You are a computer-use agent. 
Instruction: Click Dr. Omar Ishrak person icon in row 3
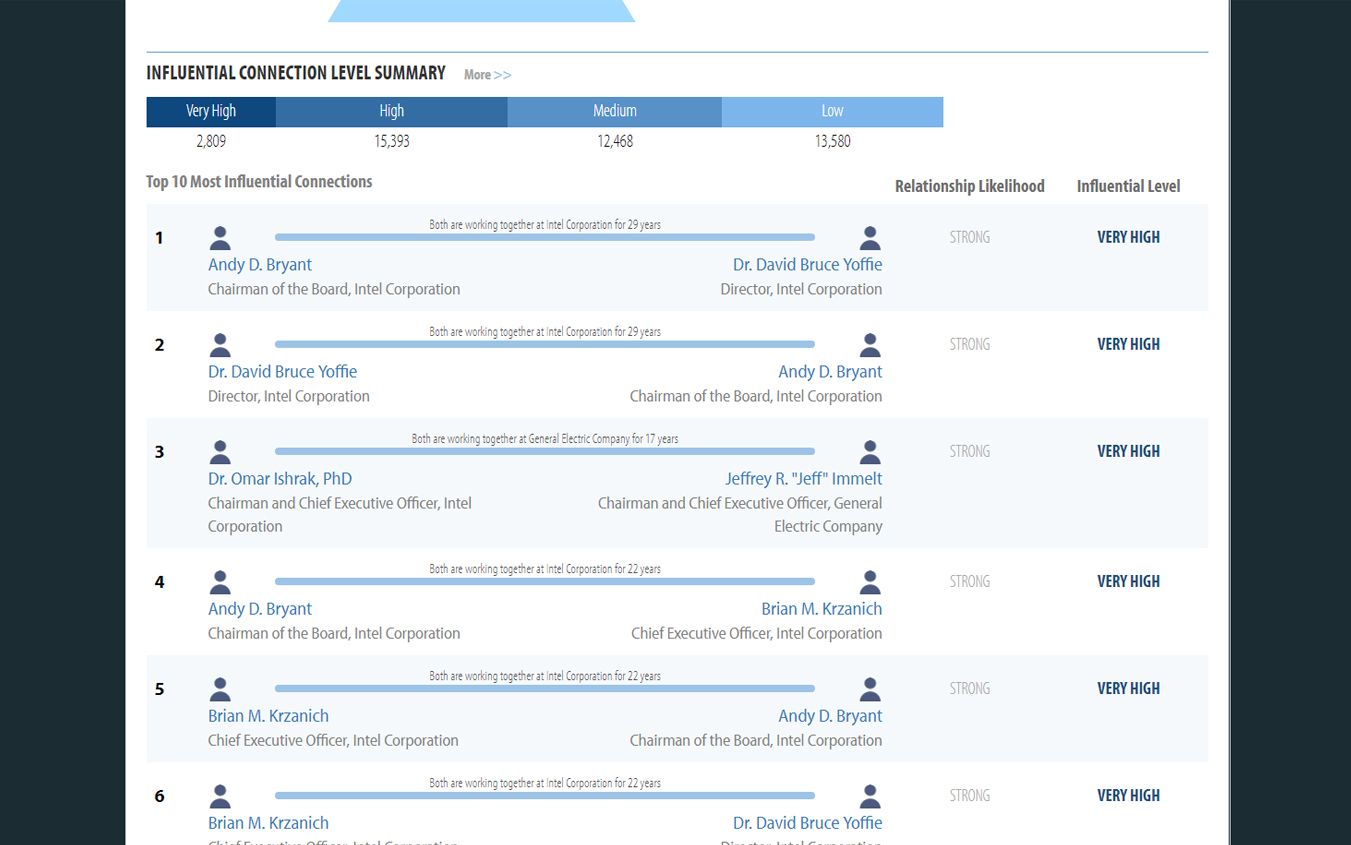pos(220,452)
